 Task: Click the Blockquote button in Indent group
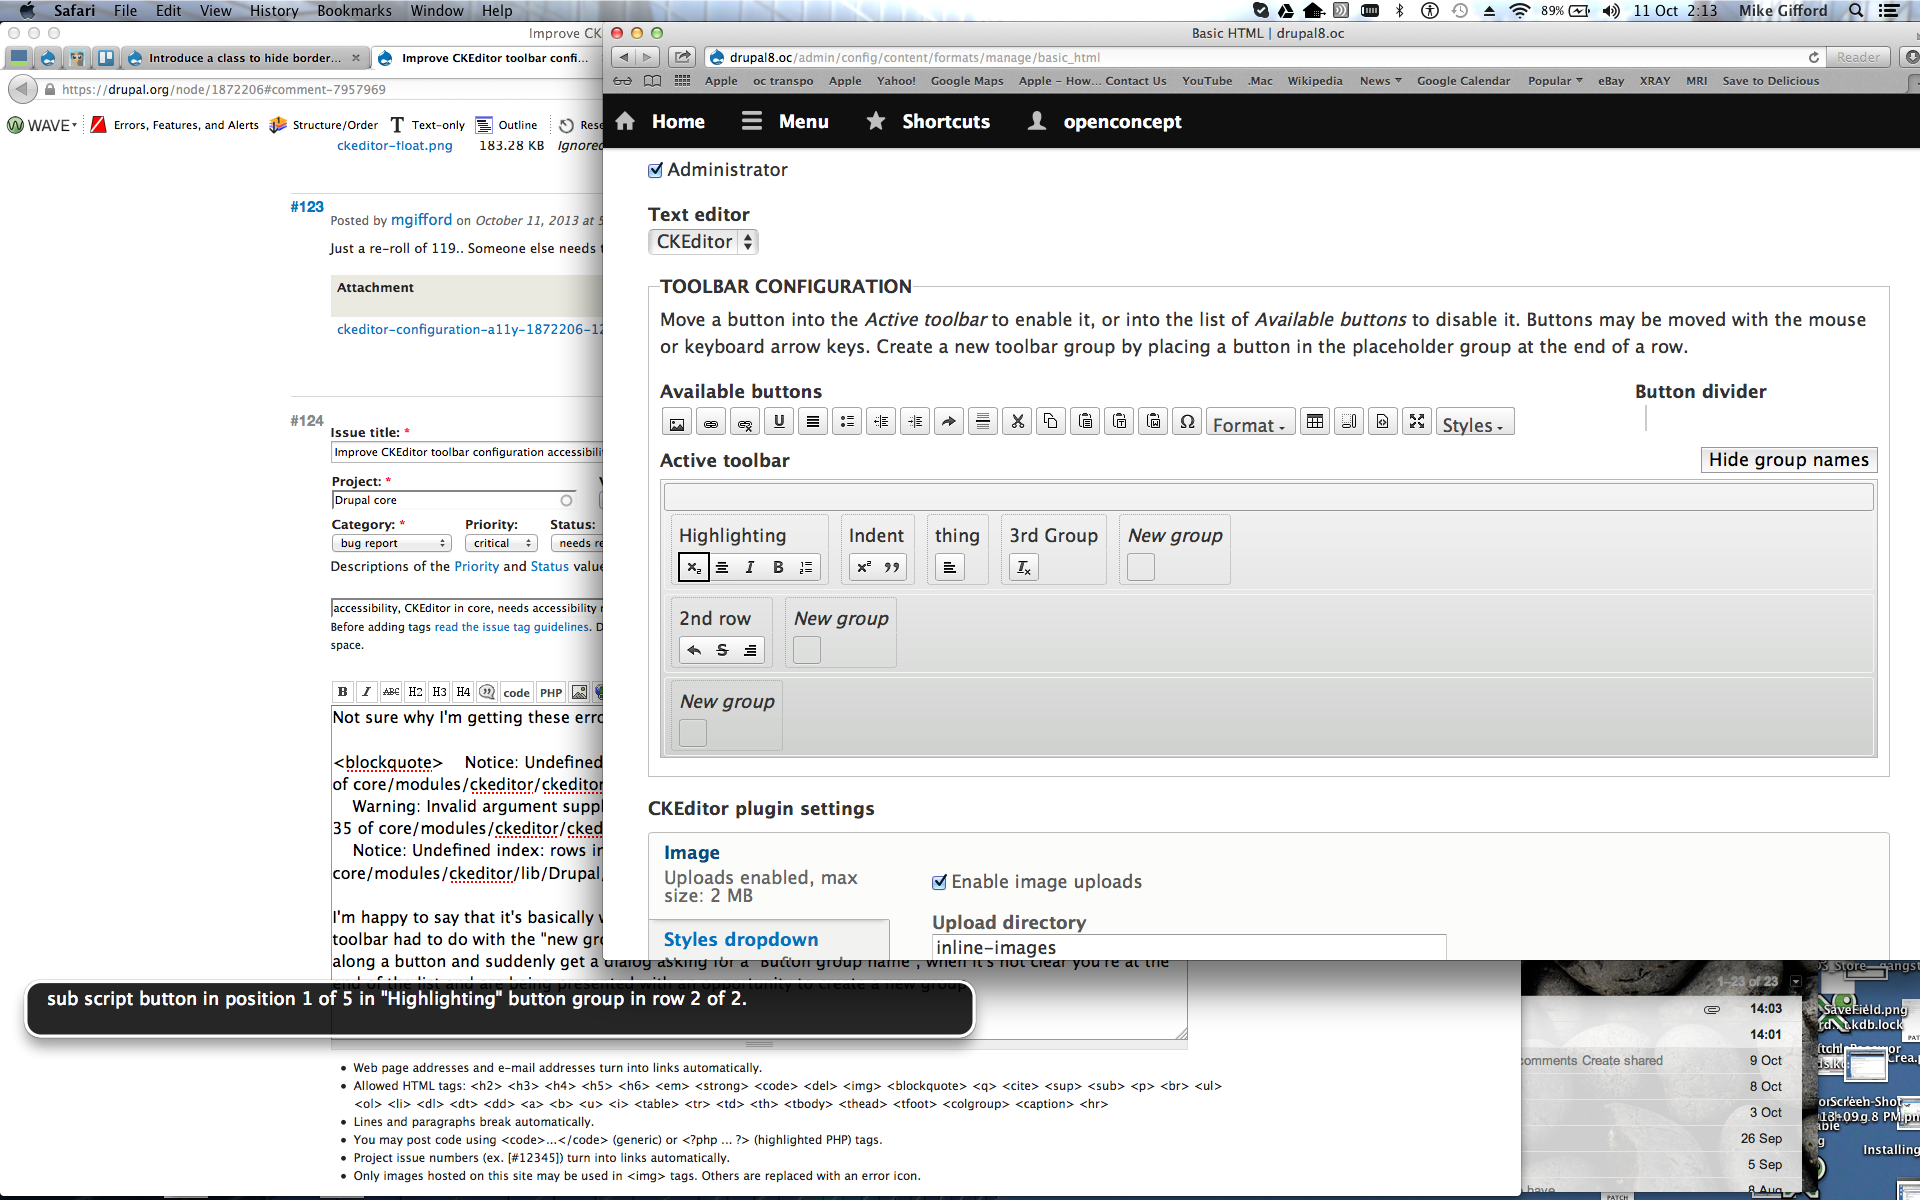click(x=892, y=567)
